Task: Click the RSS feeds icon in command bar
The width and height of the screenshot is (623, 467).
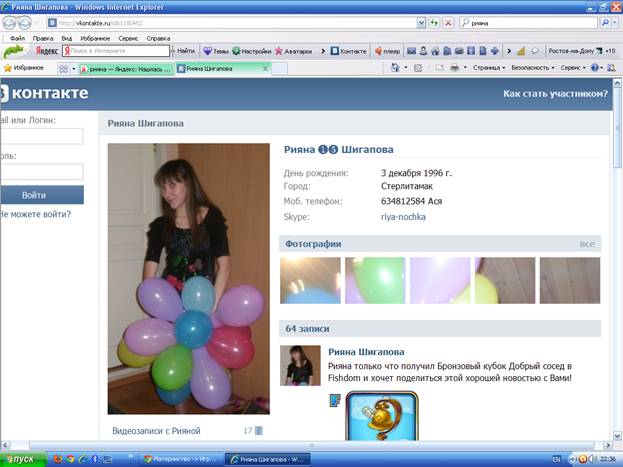Action: [x=418, y=68]
